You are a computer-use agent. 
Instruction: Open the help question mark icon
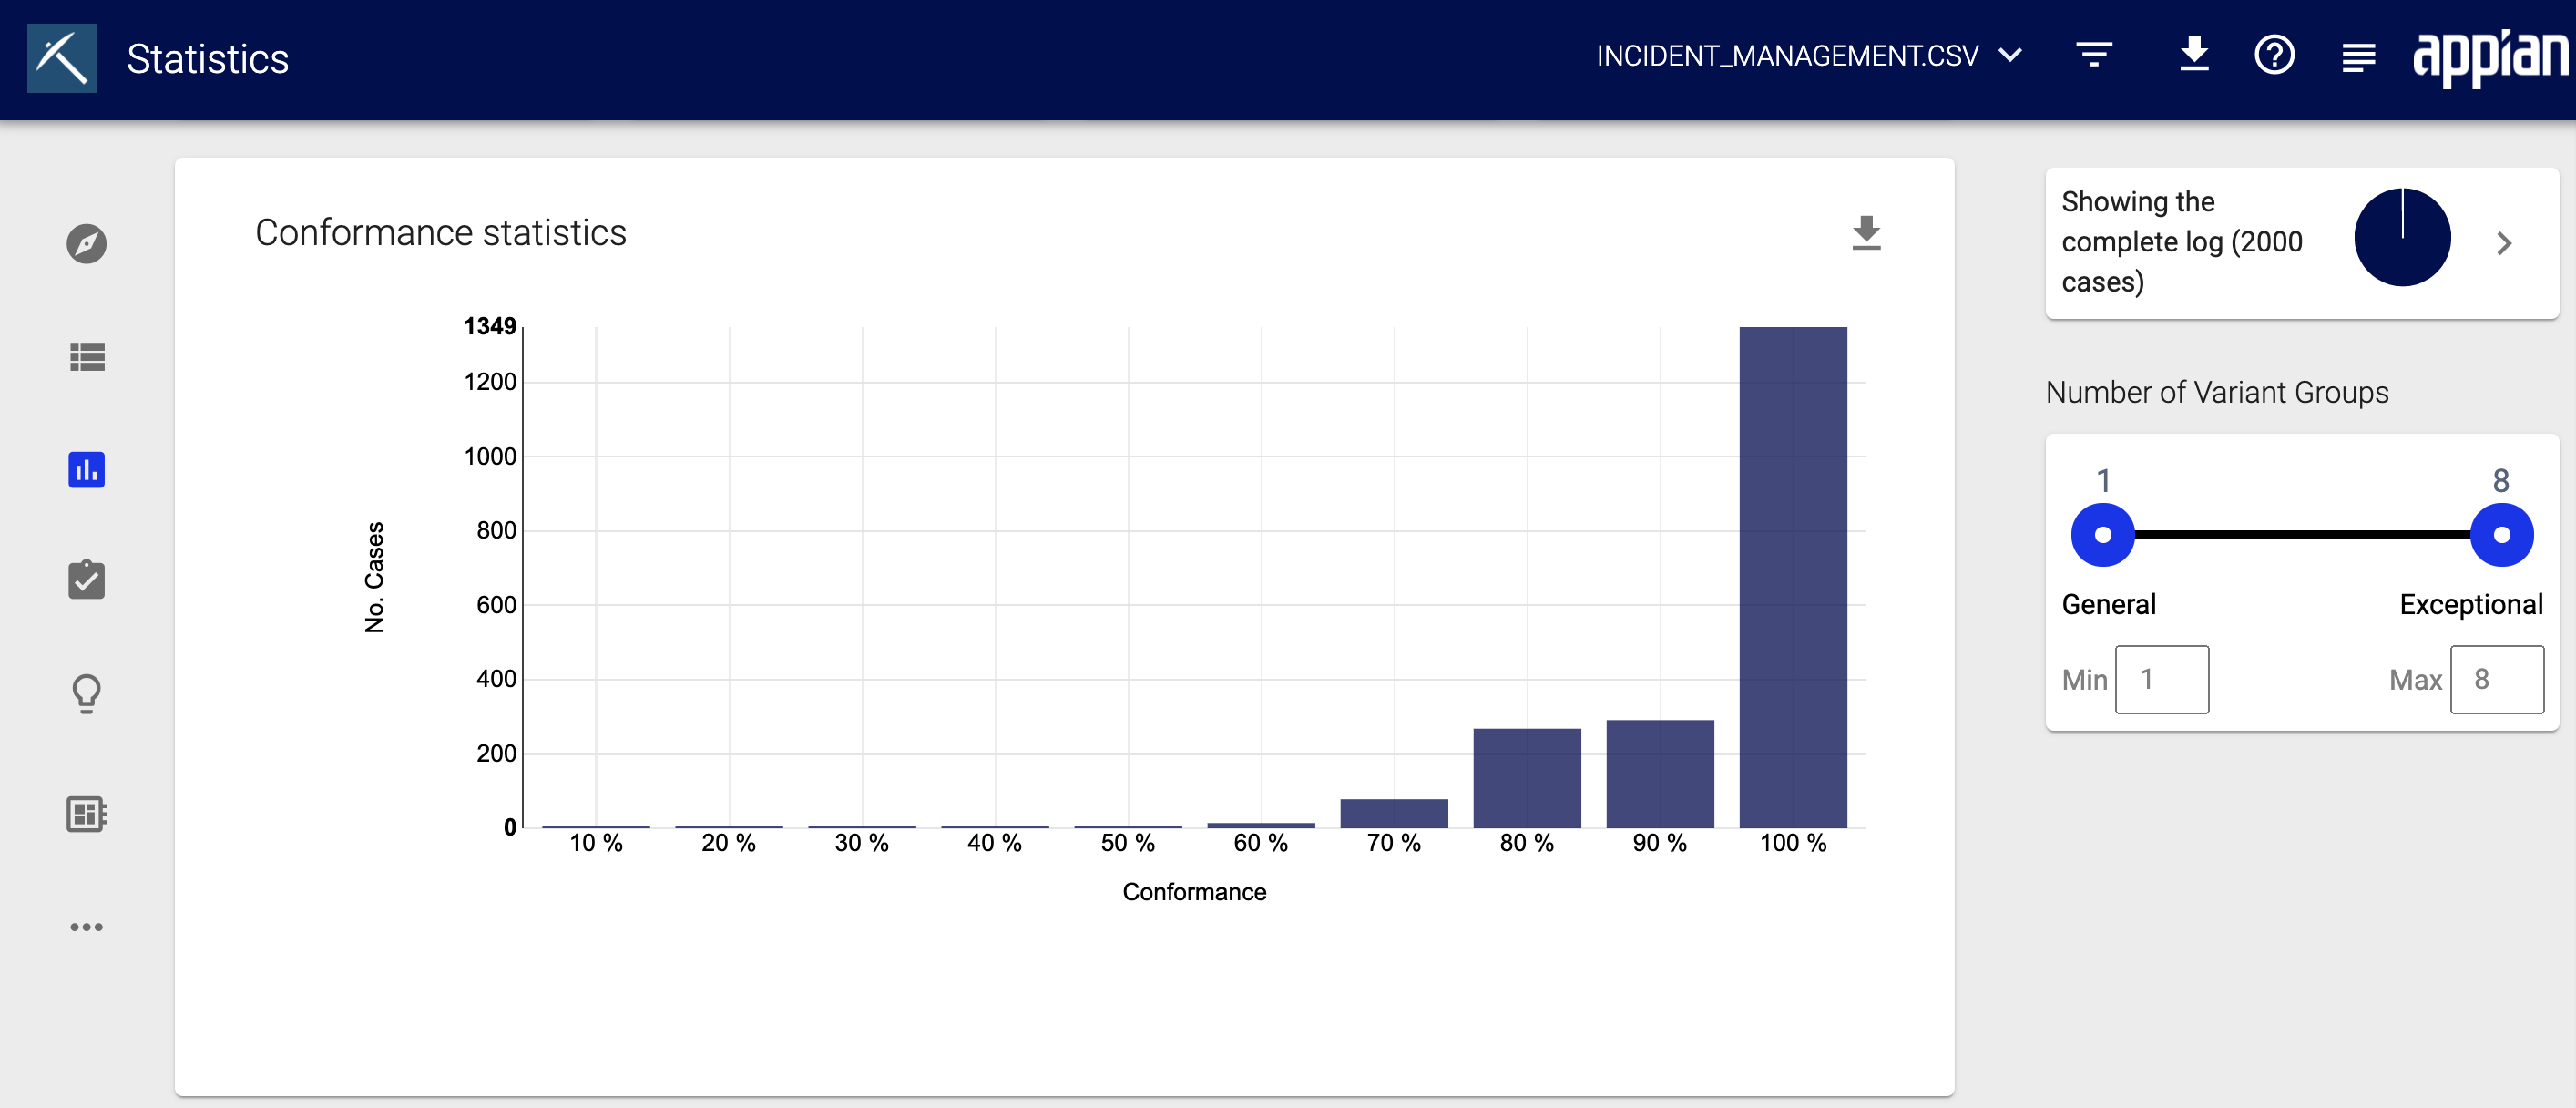coord(2275,55)
